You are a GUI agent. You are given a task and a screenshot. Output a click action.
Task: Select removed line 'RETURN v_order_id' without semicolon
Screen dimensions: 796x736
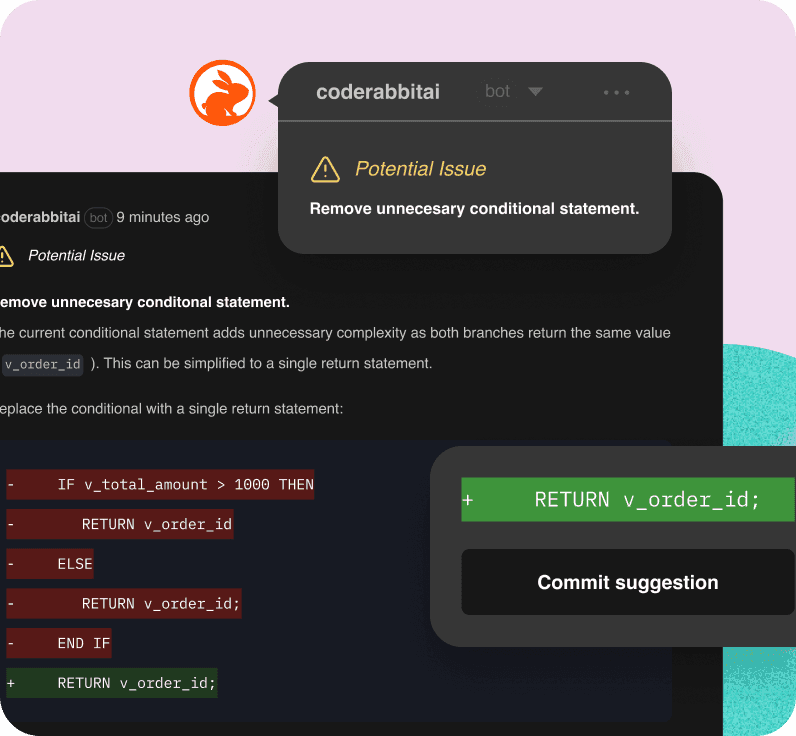[x=120, y=524]
